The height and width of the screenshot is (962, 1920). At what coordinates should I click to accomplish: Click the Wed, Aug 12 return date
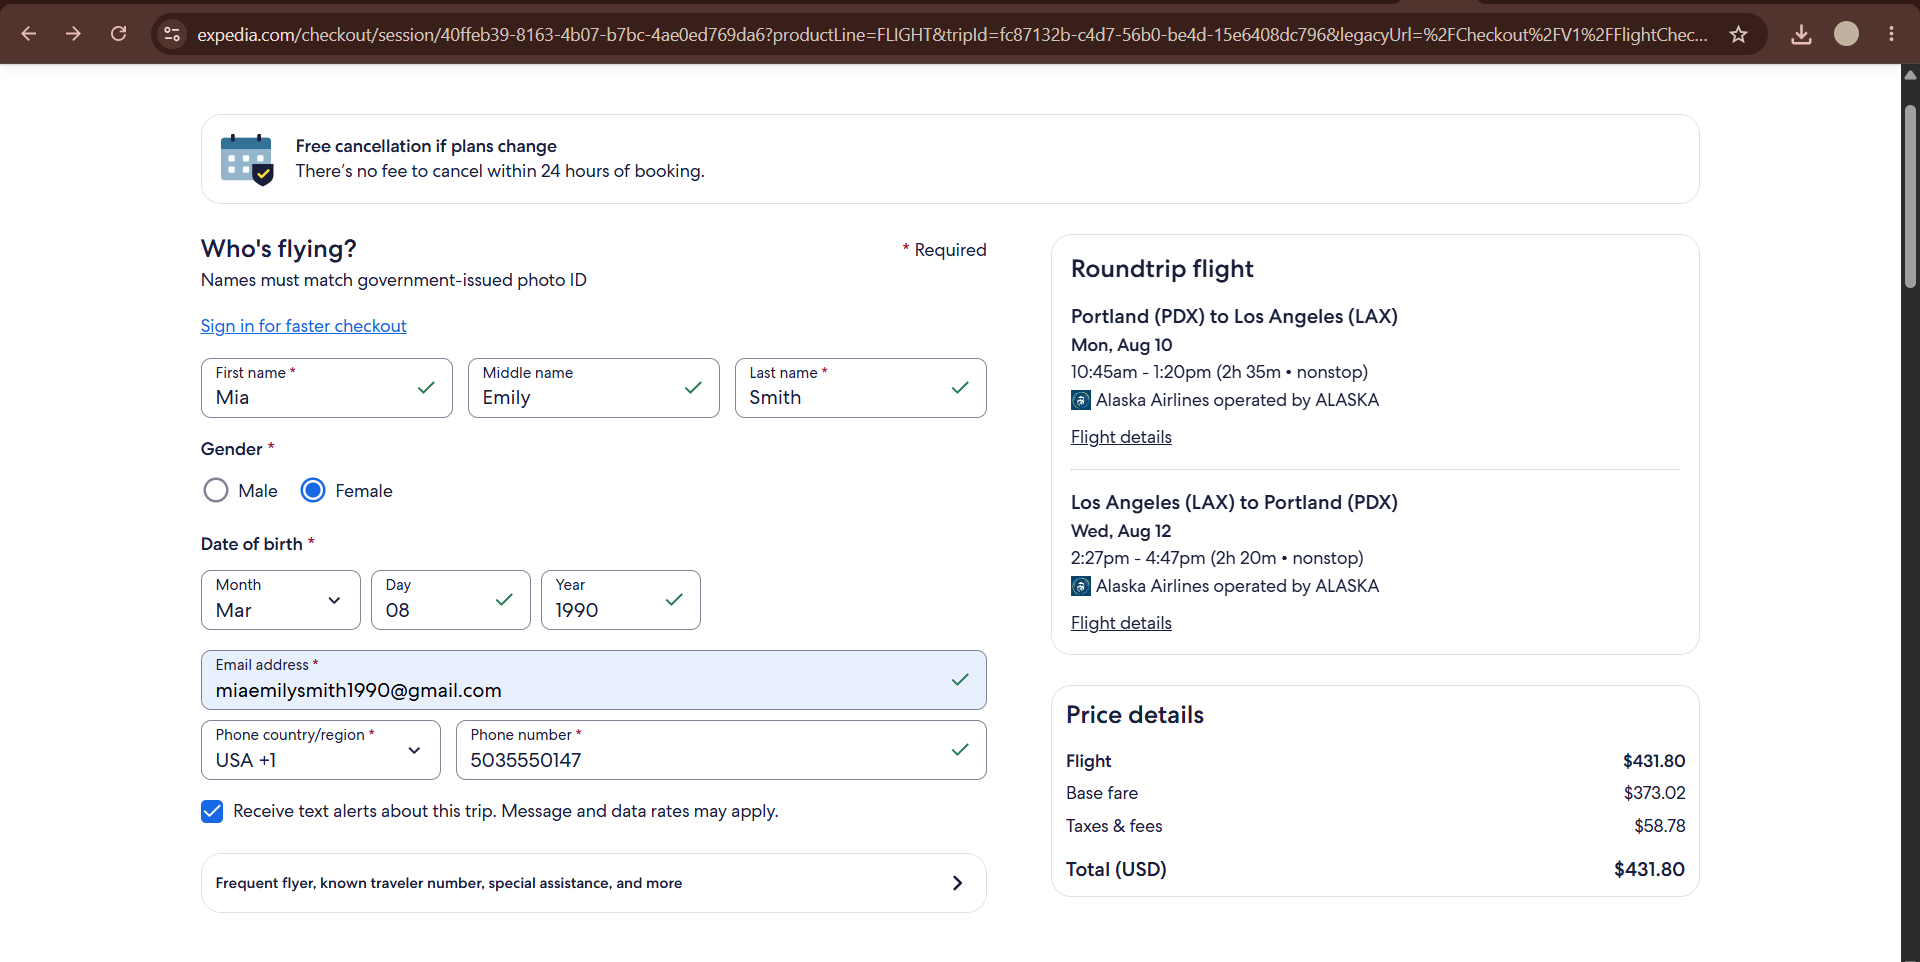tap(1121, 531)
